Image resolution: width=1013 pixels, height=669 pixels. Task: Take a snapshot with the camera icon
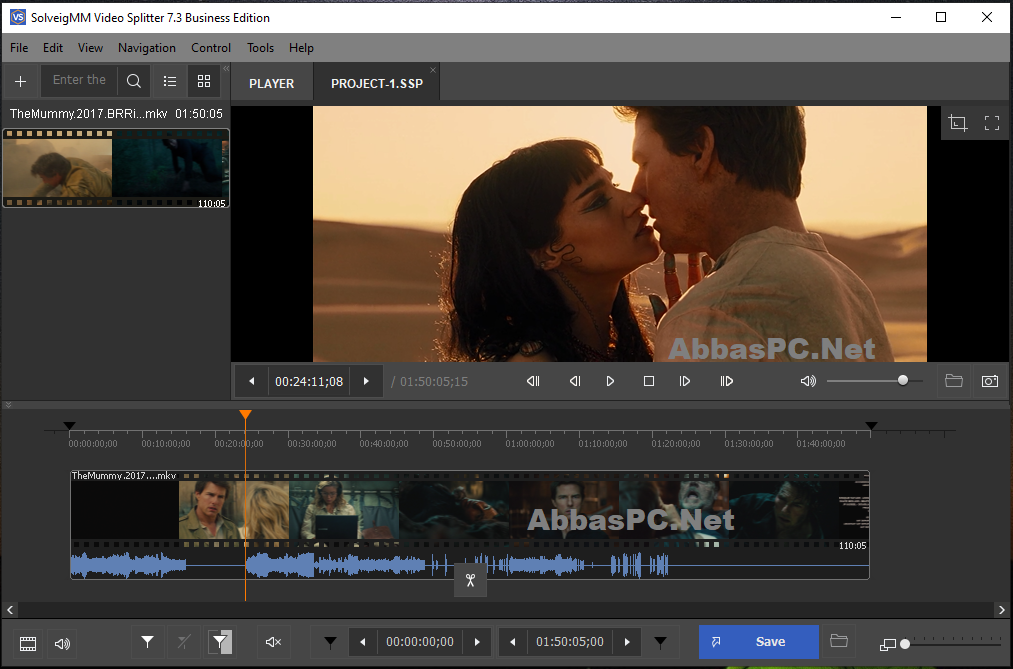coord(990,381)
